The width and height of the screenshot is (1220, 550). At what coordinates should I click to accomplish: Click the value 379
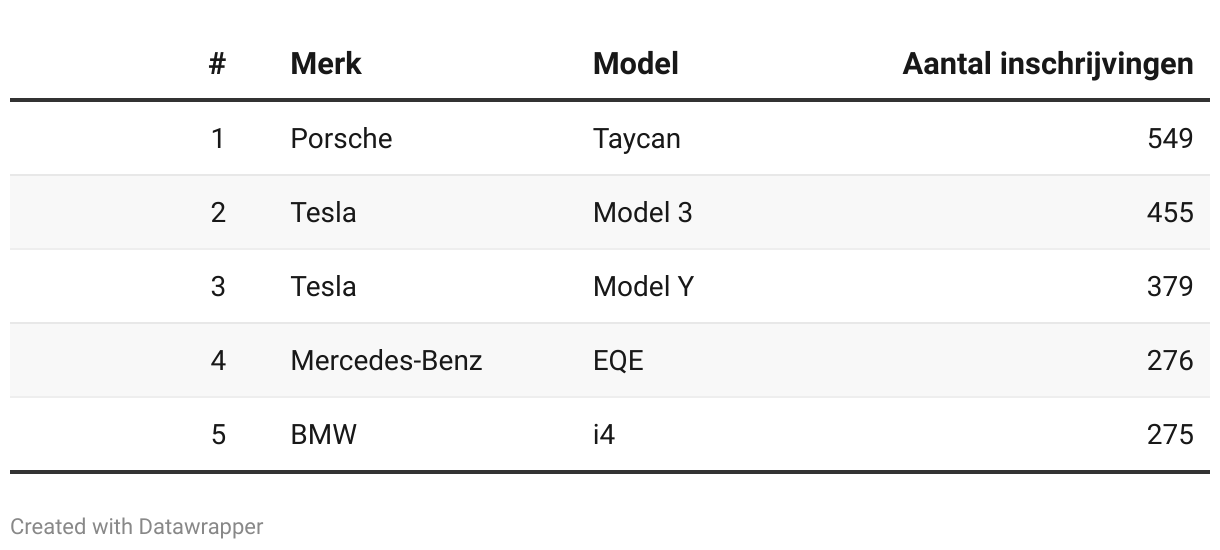1170,286
